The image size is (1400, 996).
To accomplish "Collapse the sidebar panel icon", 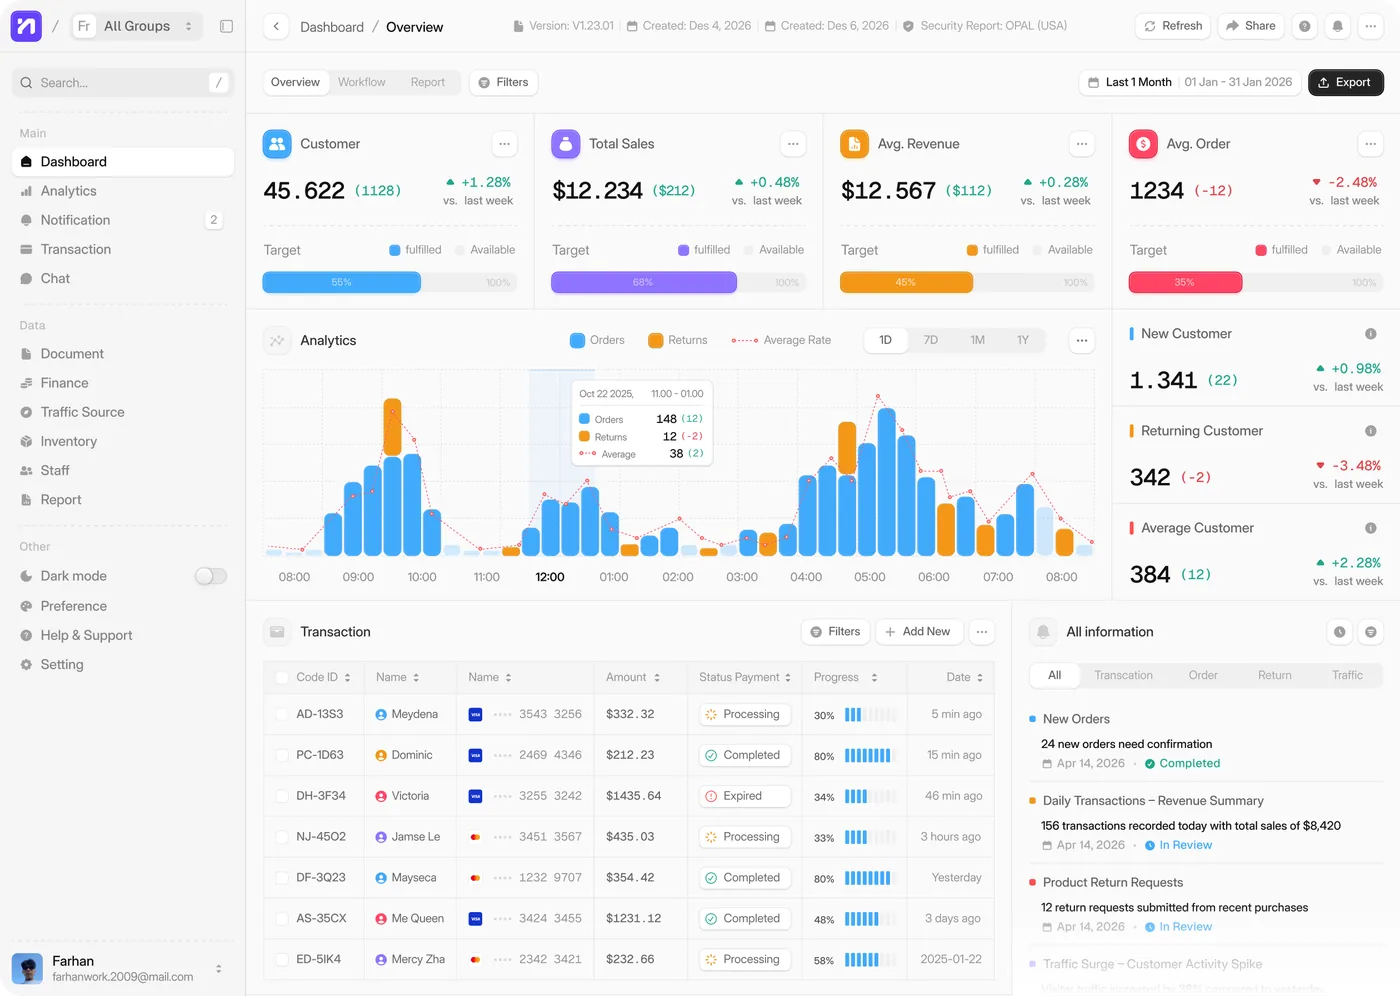I will pos(226,26).
